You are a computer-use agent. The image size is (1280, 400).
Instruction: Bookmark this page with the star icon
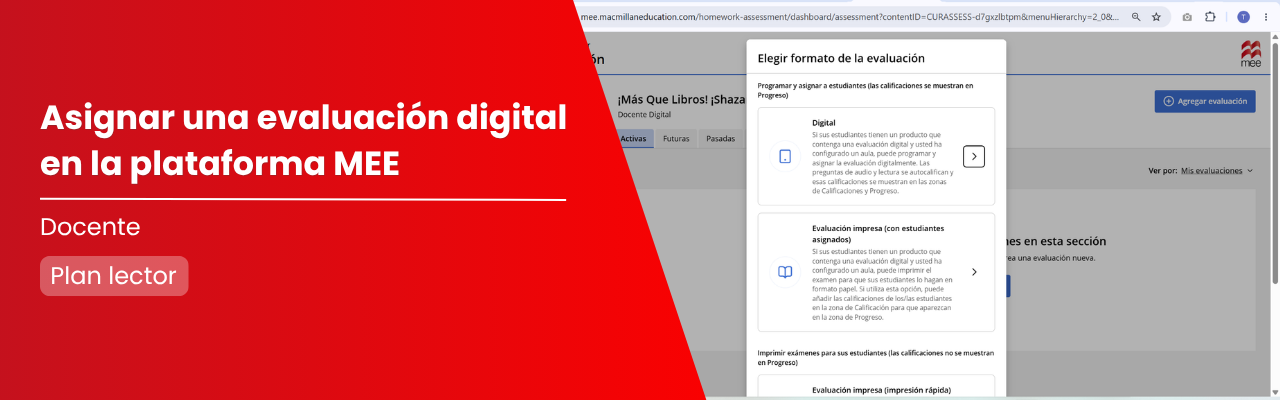[x=1156, y=17]
